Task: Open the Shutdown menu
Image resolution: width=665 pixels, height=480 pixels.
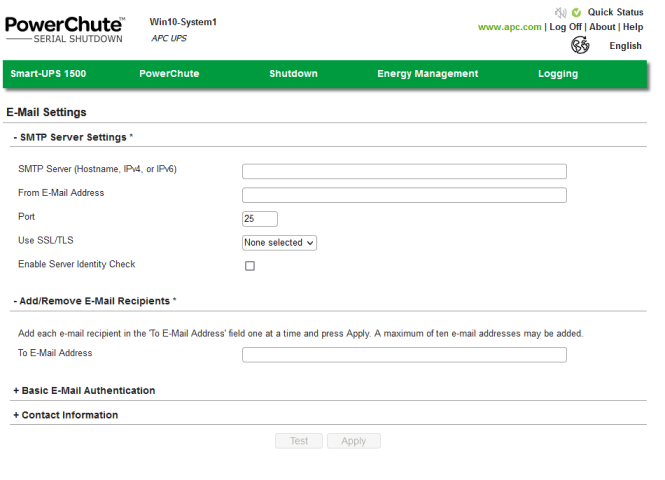Action: click(293, 74)
